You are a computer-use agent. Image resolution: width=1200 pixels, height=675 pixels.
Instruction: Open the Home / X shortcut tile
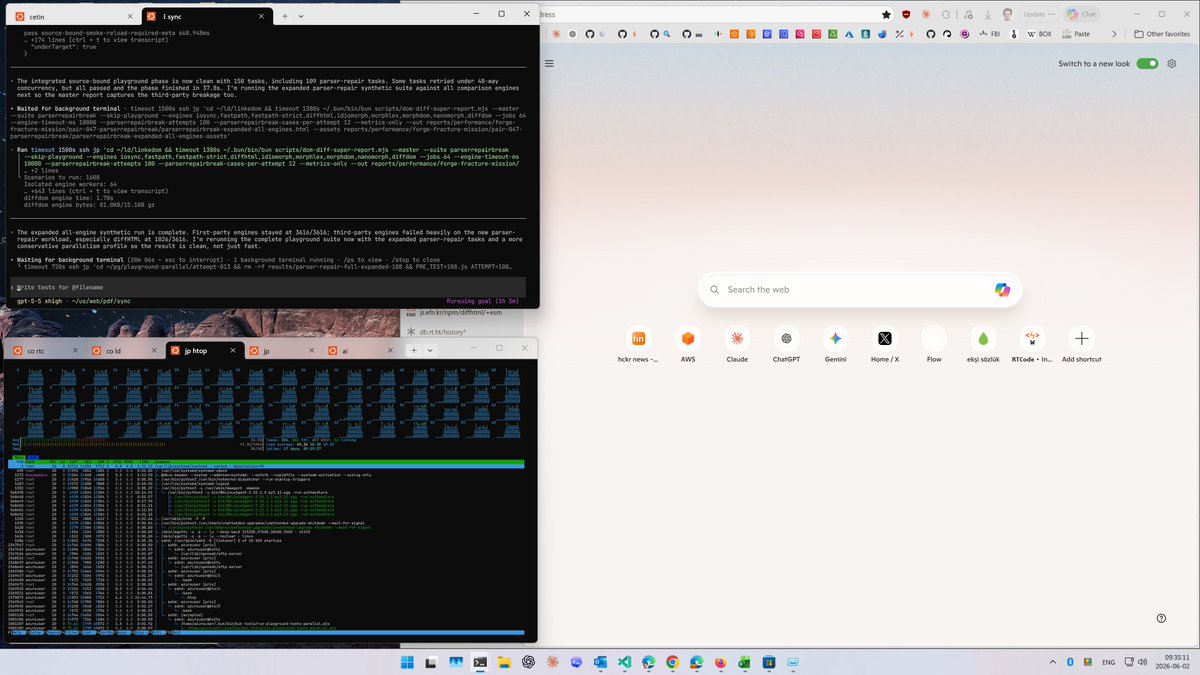pos(884,345)
